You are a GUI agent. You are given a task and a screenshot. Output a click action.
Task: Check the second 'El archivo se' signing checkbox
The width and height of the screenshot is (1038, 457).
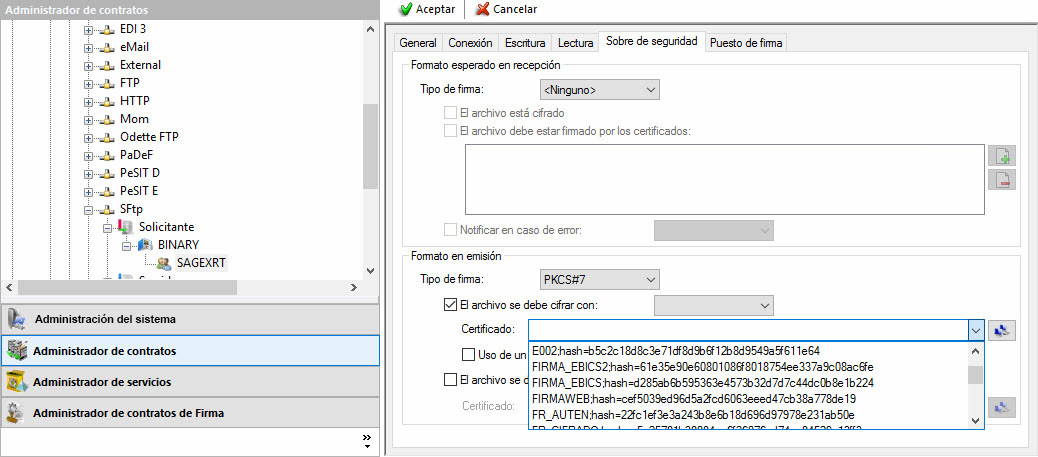point(450,379)
